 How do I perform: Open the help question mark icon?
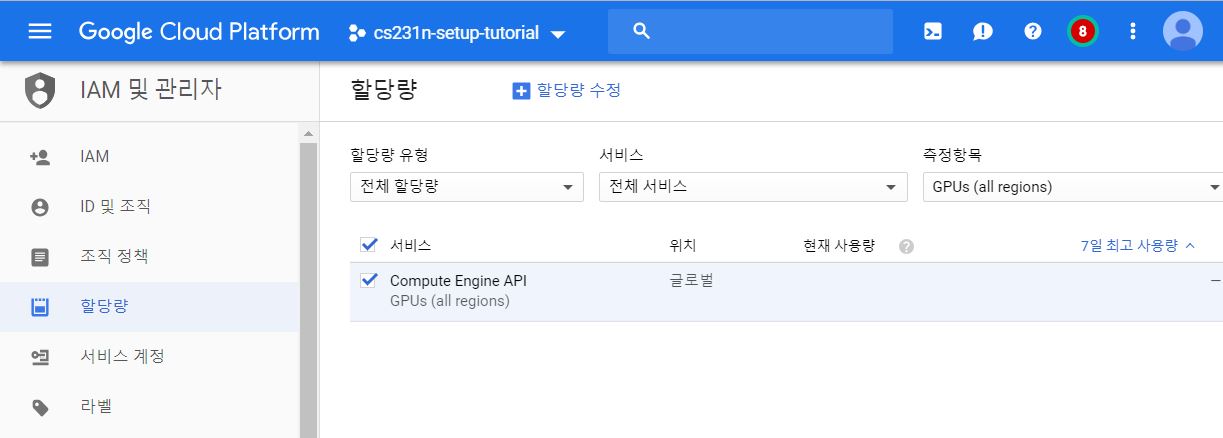(1033, 31)
